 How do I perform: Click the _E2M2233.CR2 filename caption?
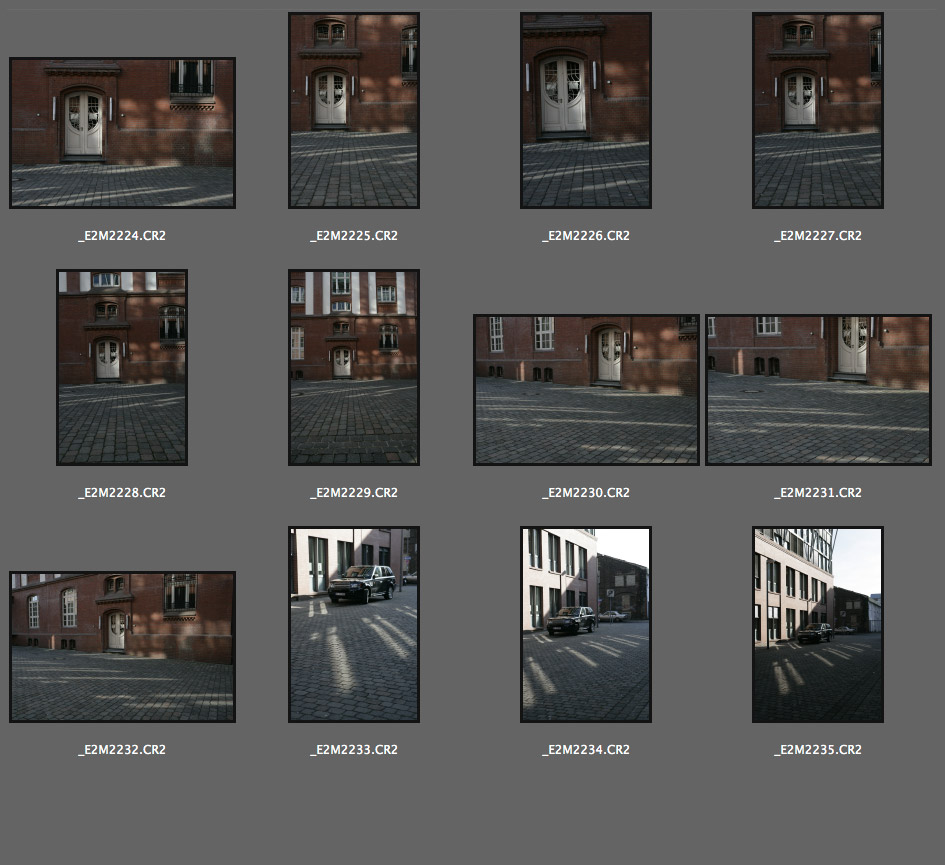pos(354,750)
